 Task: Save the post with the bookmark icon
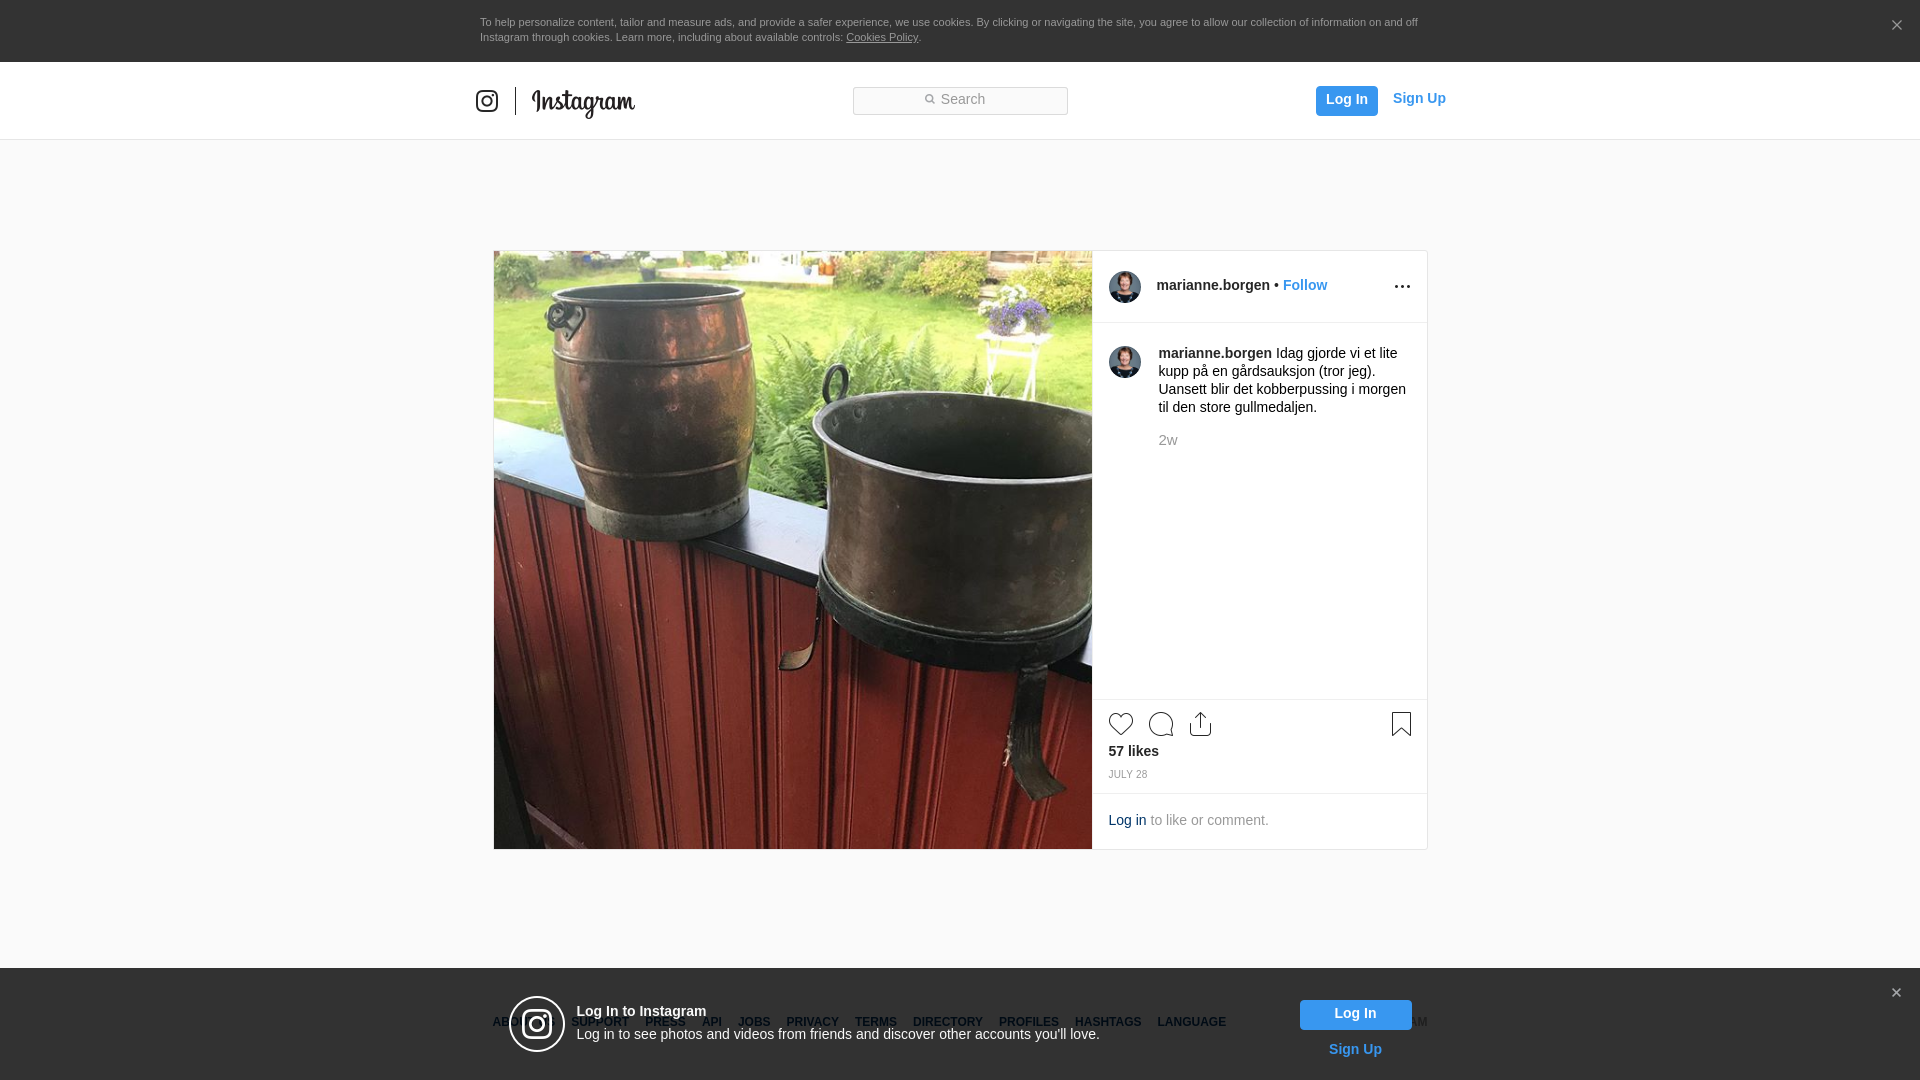click(x=1401, y=724)
